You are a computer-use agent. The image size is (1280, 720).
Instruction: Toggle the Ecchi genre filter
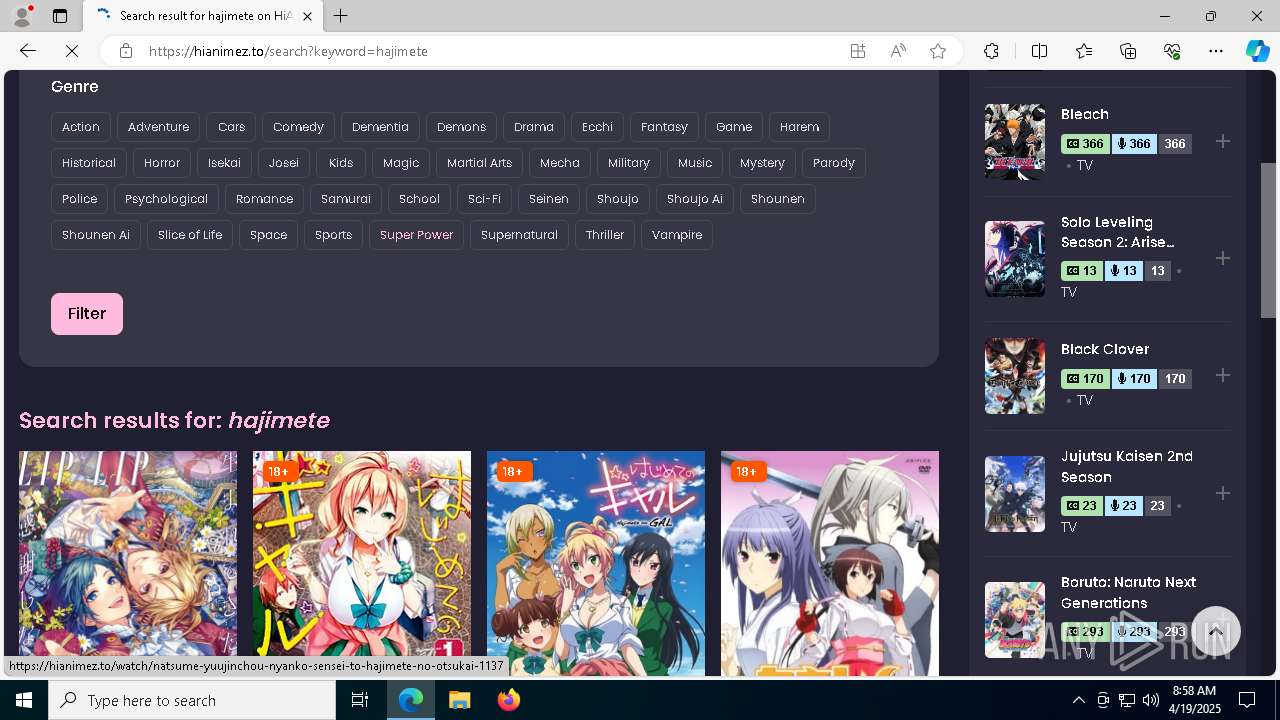click(x=597, y=127)
